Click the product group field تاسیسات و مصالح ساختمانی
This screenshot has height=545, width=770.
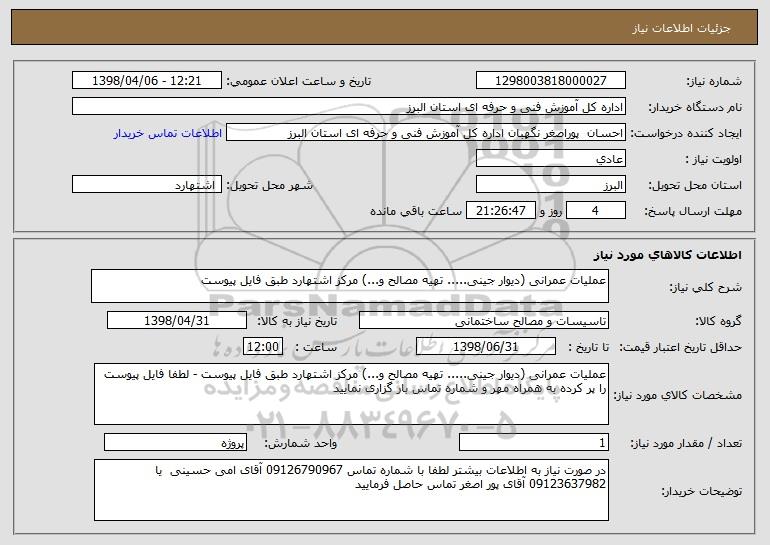[x=484, y=321]
